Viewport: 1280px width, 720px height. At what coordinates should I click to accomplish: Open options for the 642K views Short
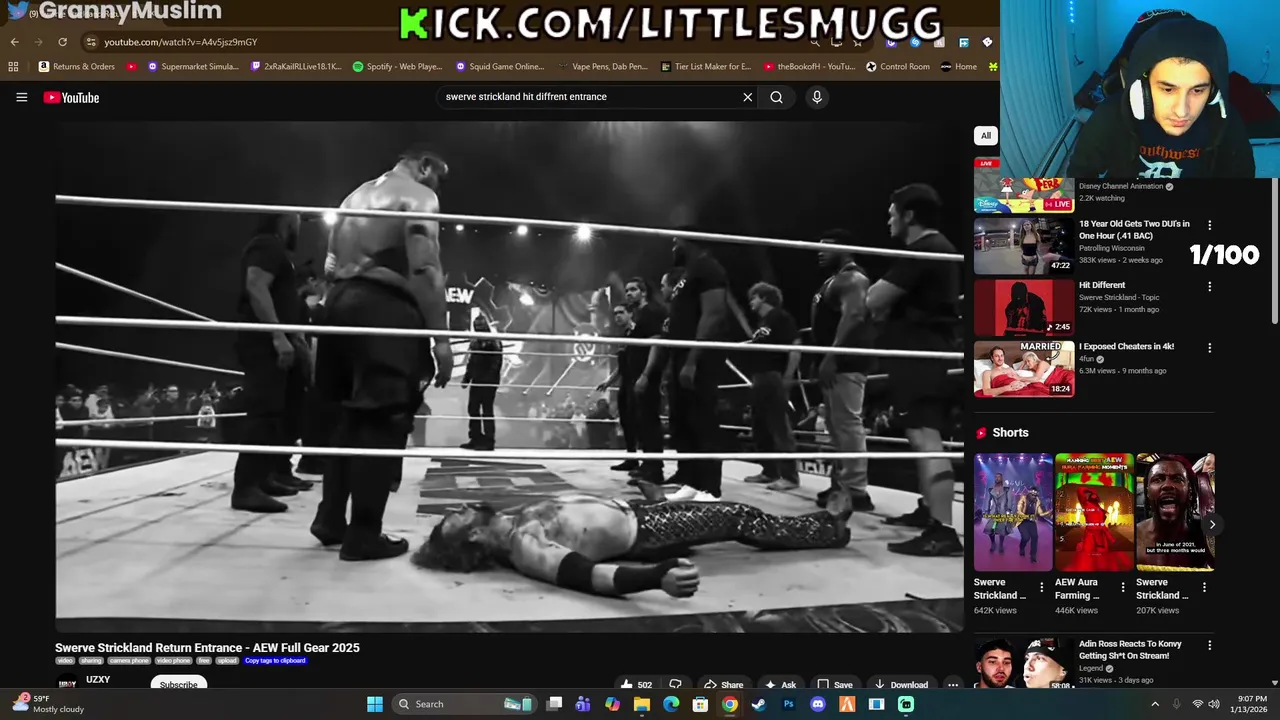pos(1041,588)
